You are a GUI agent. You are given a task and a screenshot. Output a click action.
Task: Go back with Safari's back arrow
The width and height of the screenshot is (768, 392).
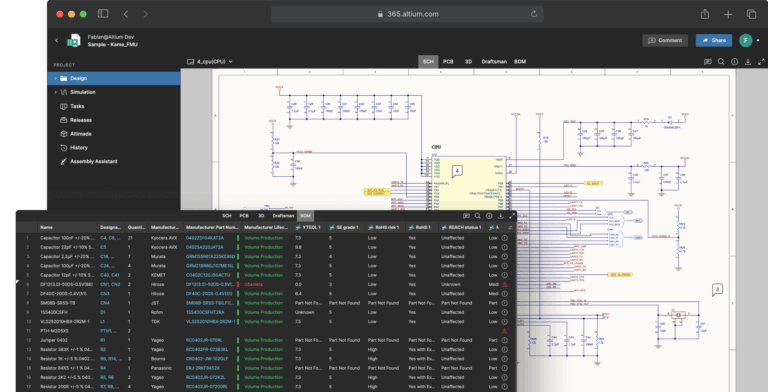tap(126, 14)
